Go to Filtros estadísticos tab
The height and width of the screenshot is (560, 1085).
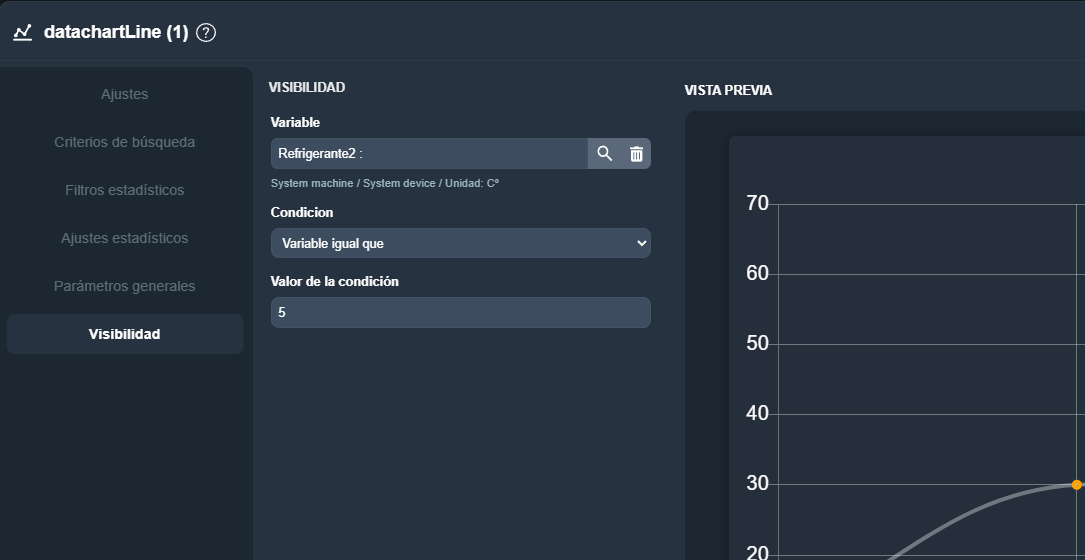pyautogui.click(x=125, y=190)
